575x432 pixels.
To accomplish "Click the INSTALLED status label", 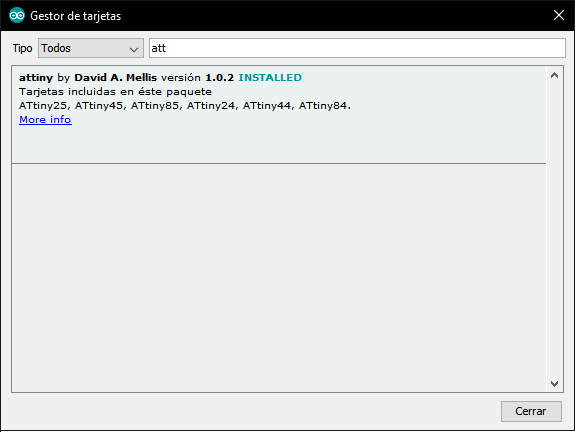I will coord(270,78).
